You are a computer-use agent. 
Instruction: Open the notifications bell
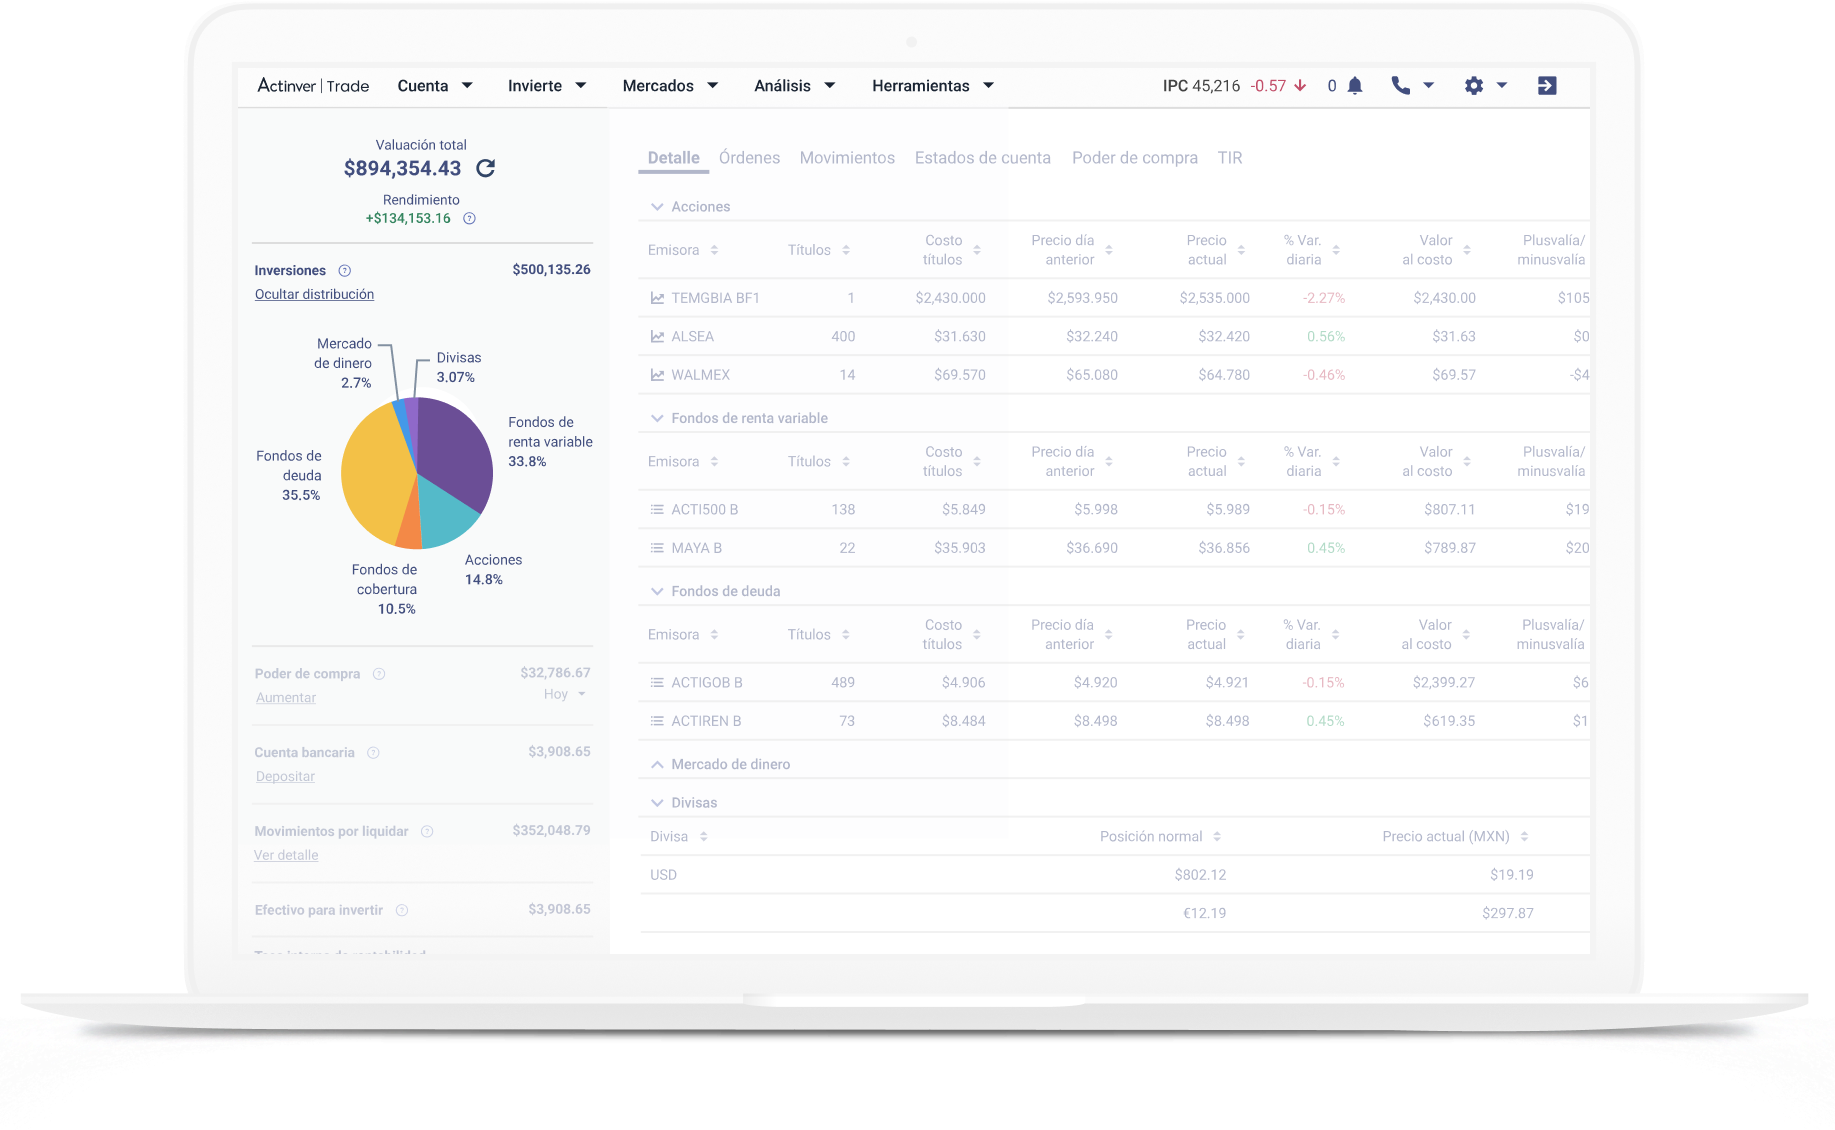[x=1355, y=85]
